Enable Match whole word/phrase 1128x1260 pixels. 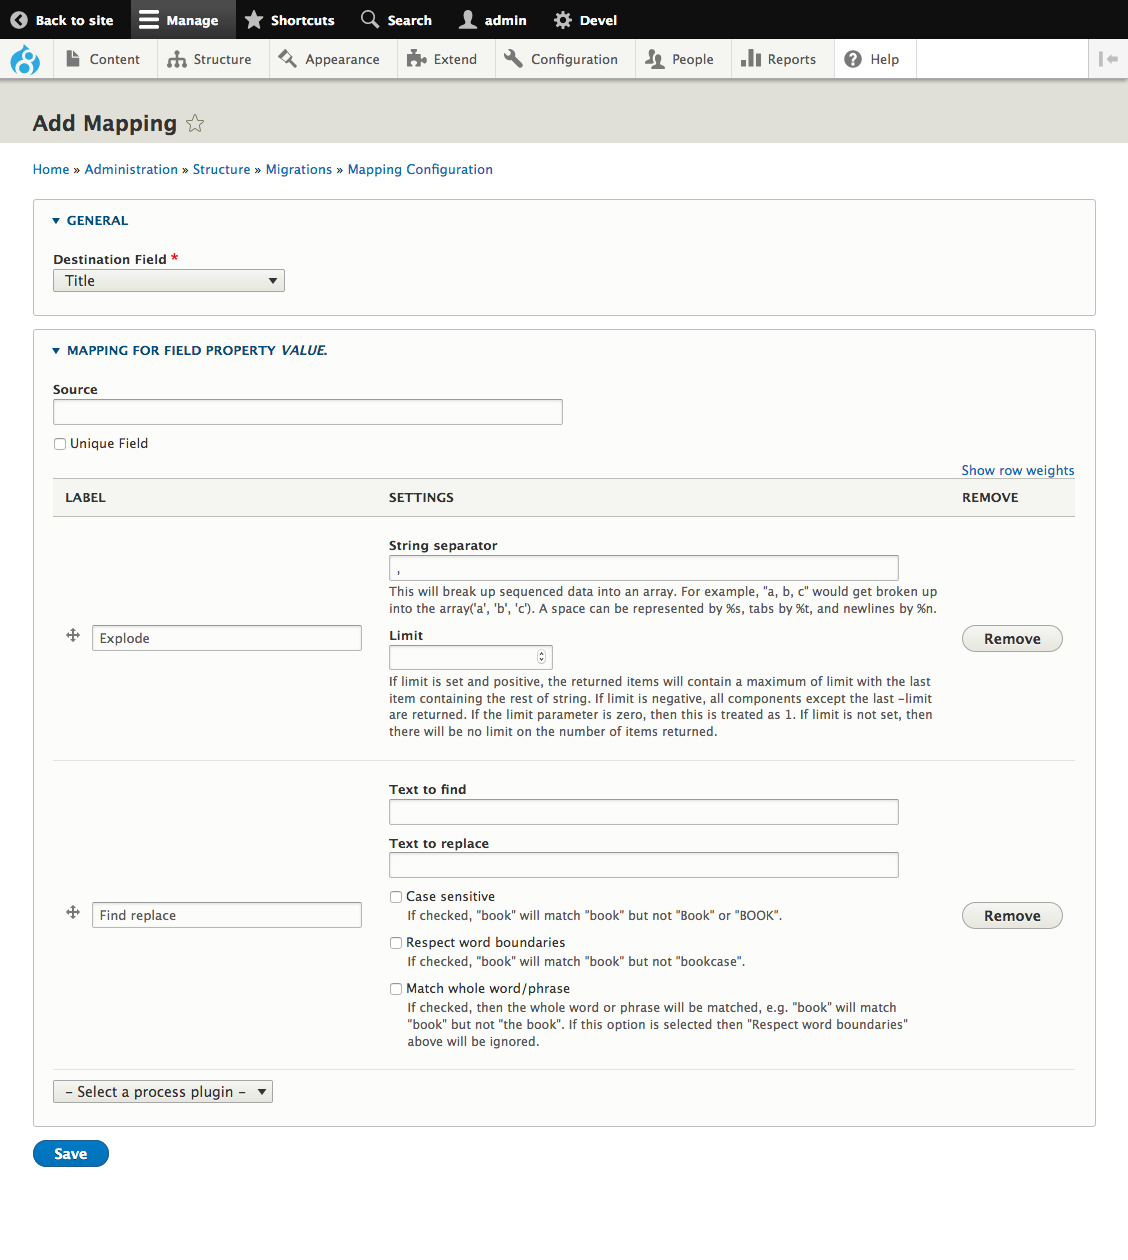point(395,988)
